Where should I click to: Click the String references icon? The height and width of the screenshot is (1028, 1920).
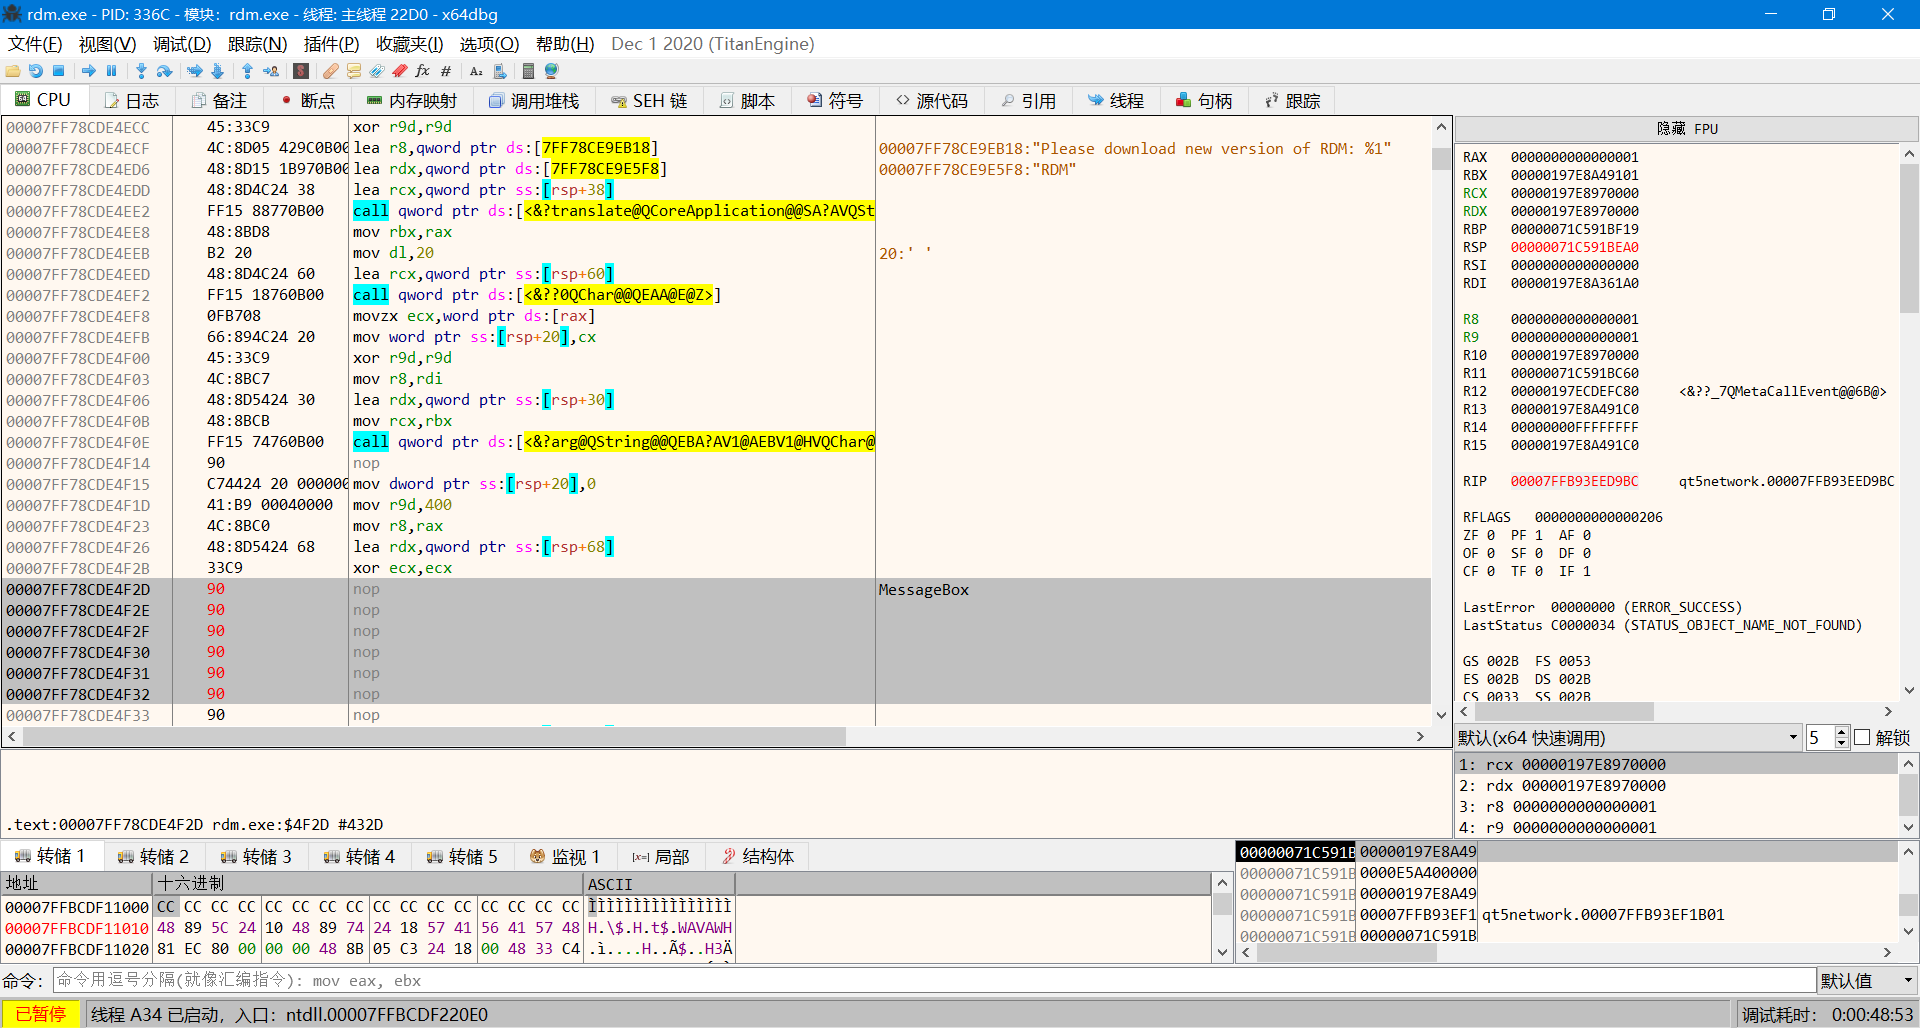tap(476, 71)
